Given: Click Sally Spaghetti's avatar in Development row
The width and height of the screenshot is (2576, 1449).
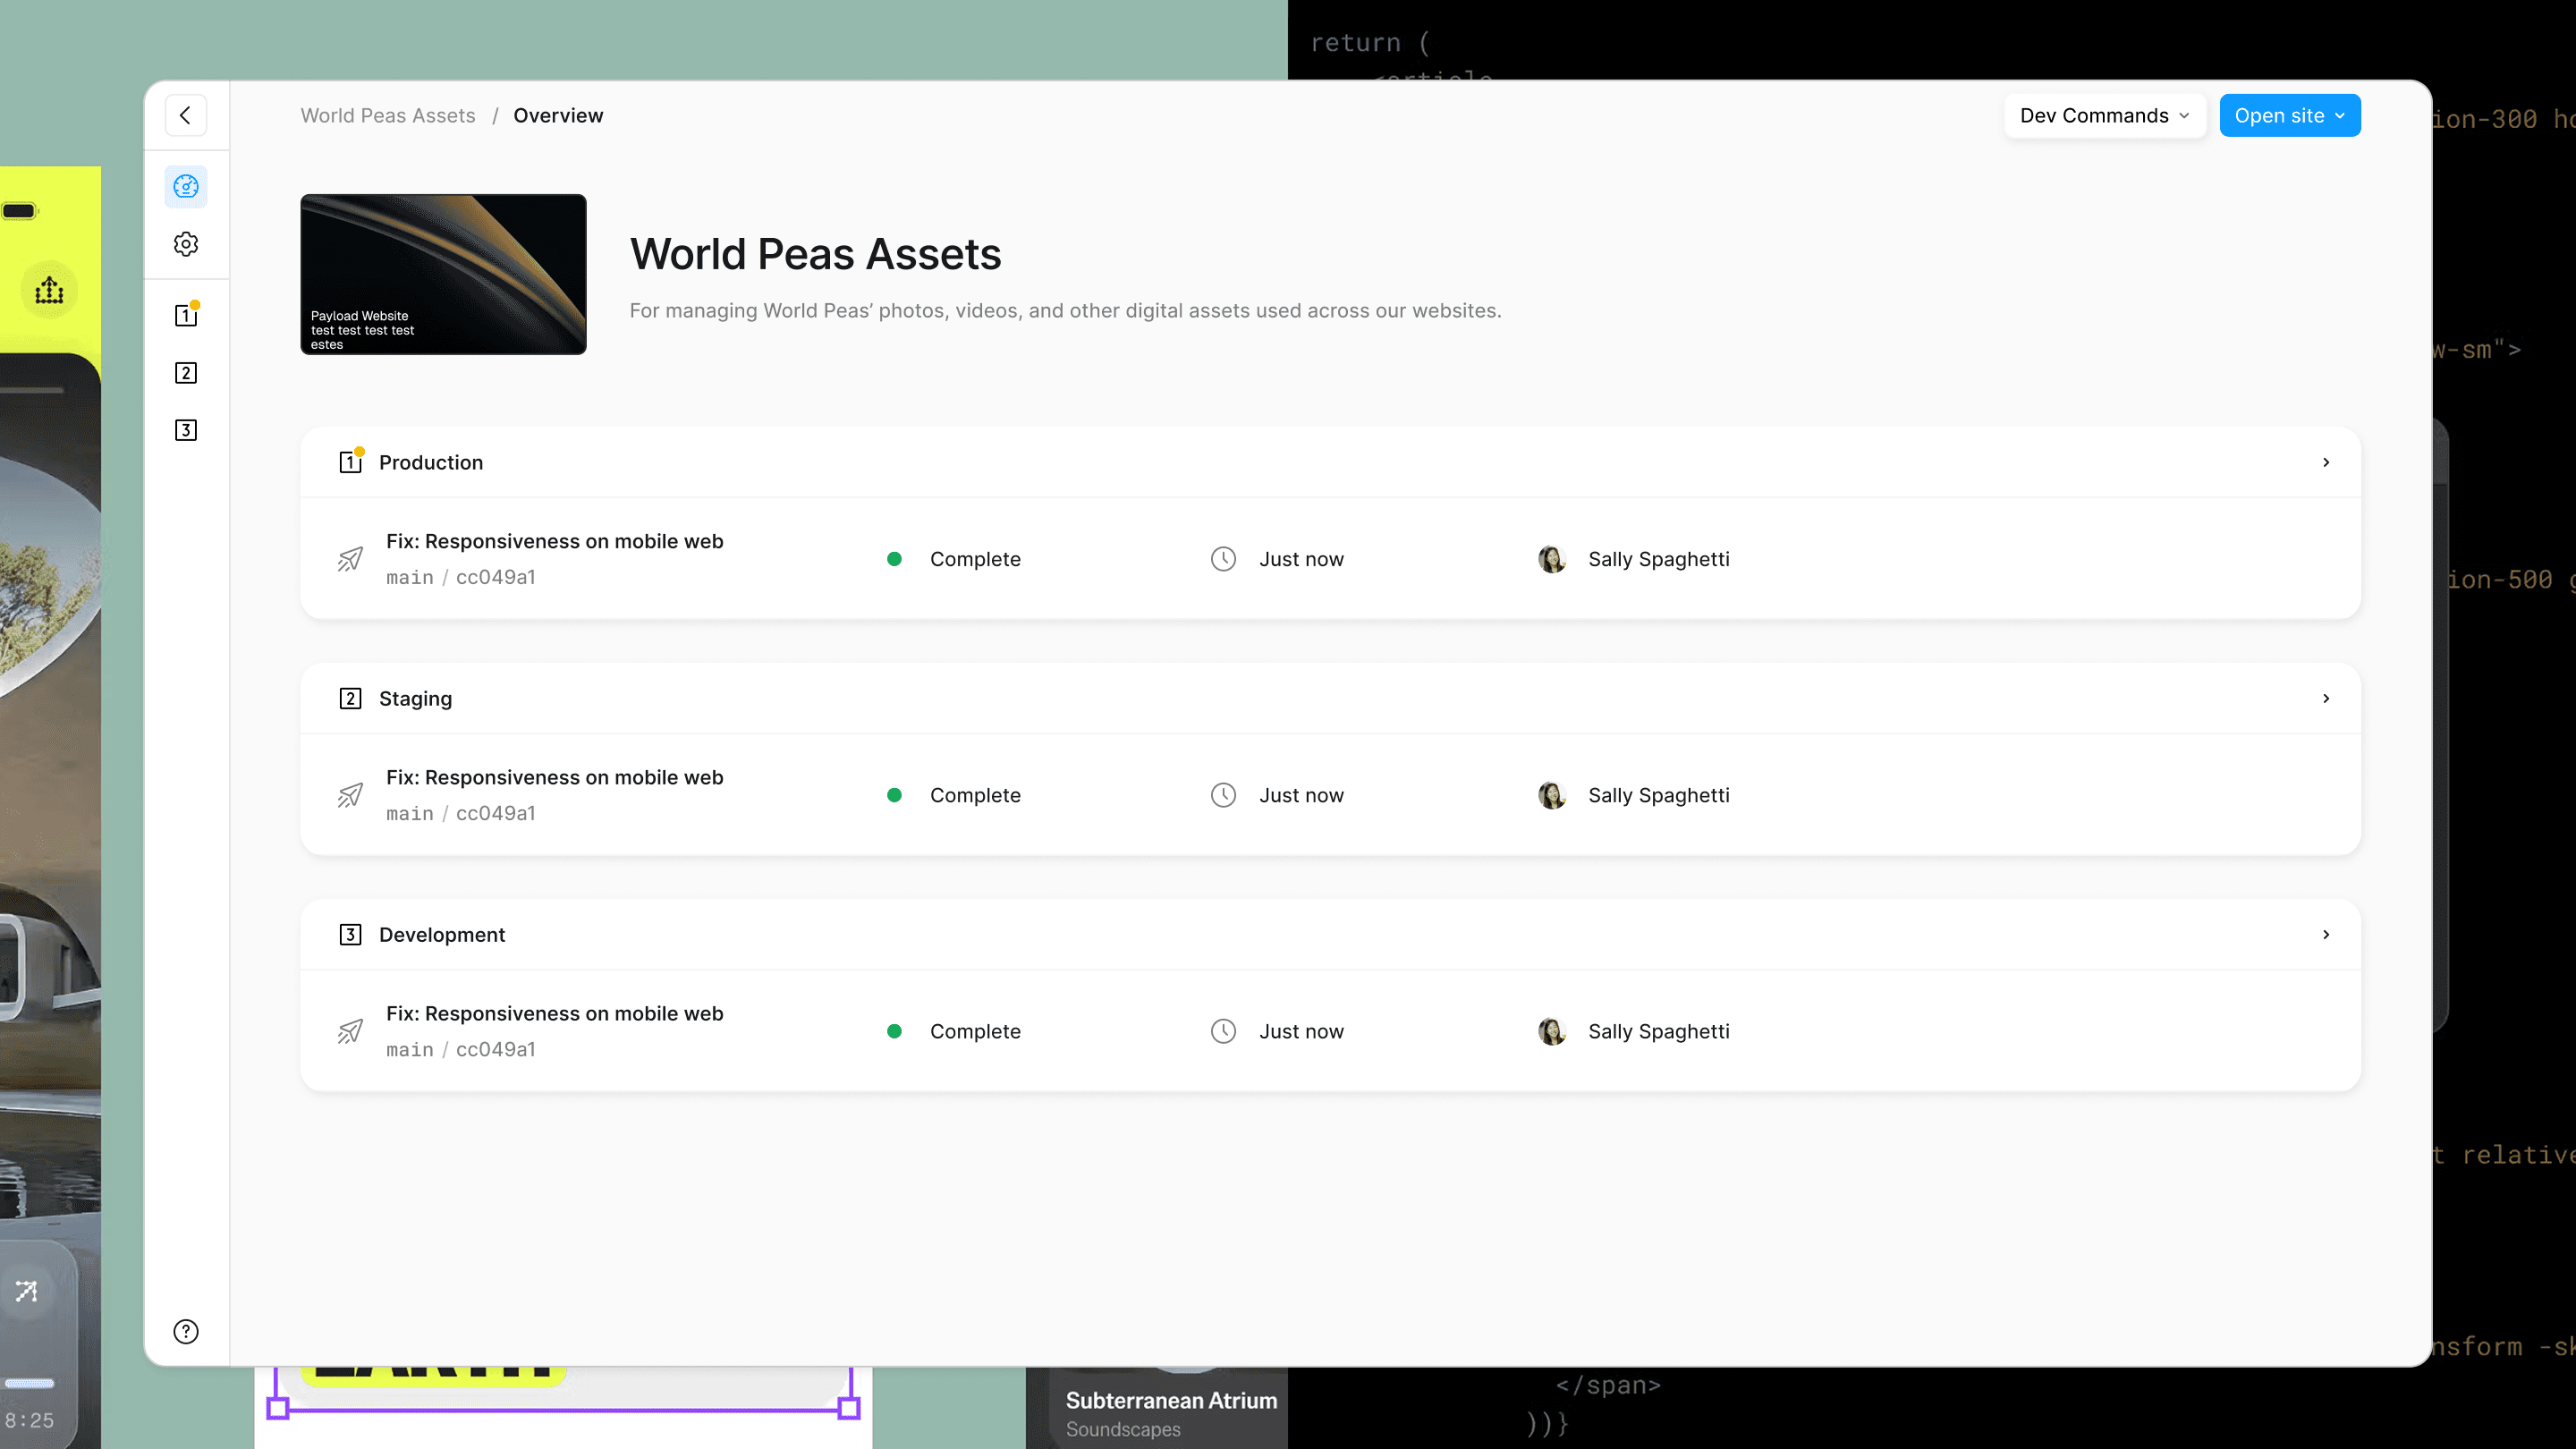Looking at the screenshot, I should click(1552, 1031).
